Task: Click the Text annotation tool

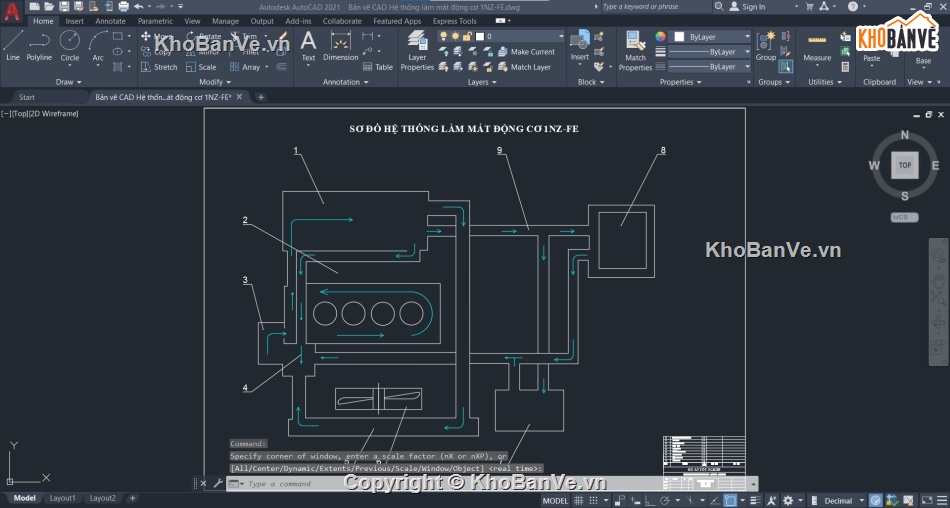Action: click(x=308, y=47)
